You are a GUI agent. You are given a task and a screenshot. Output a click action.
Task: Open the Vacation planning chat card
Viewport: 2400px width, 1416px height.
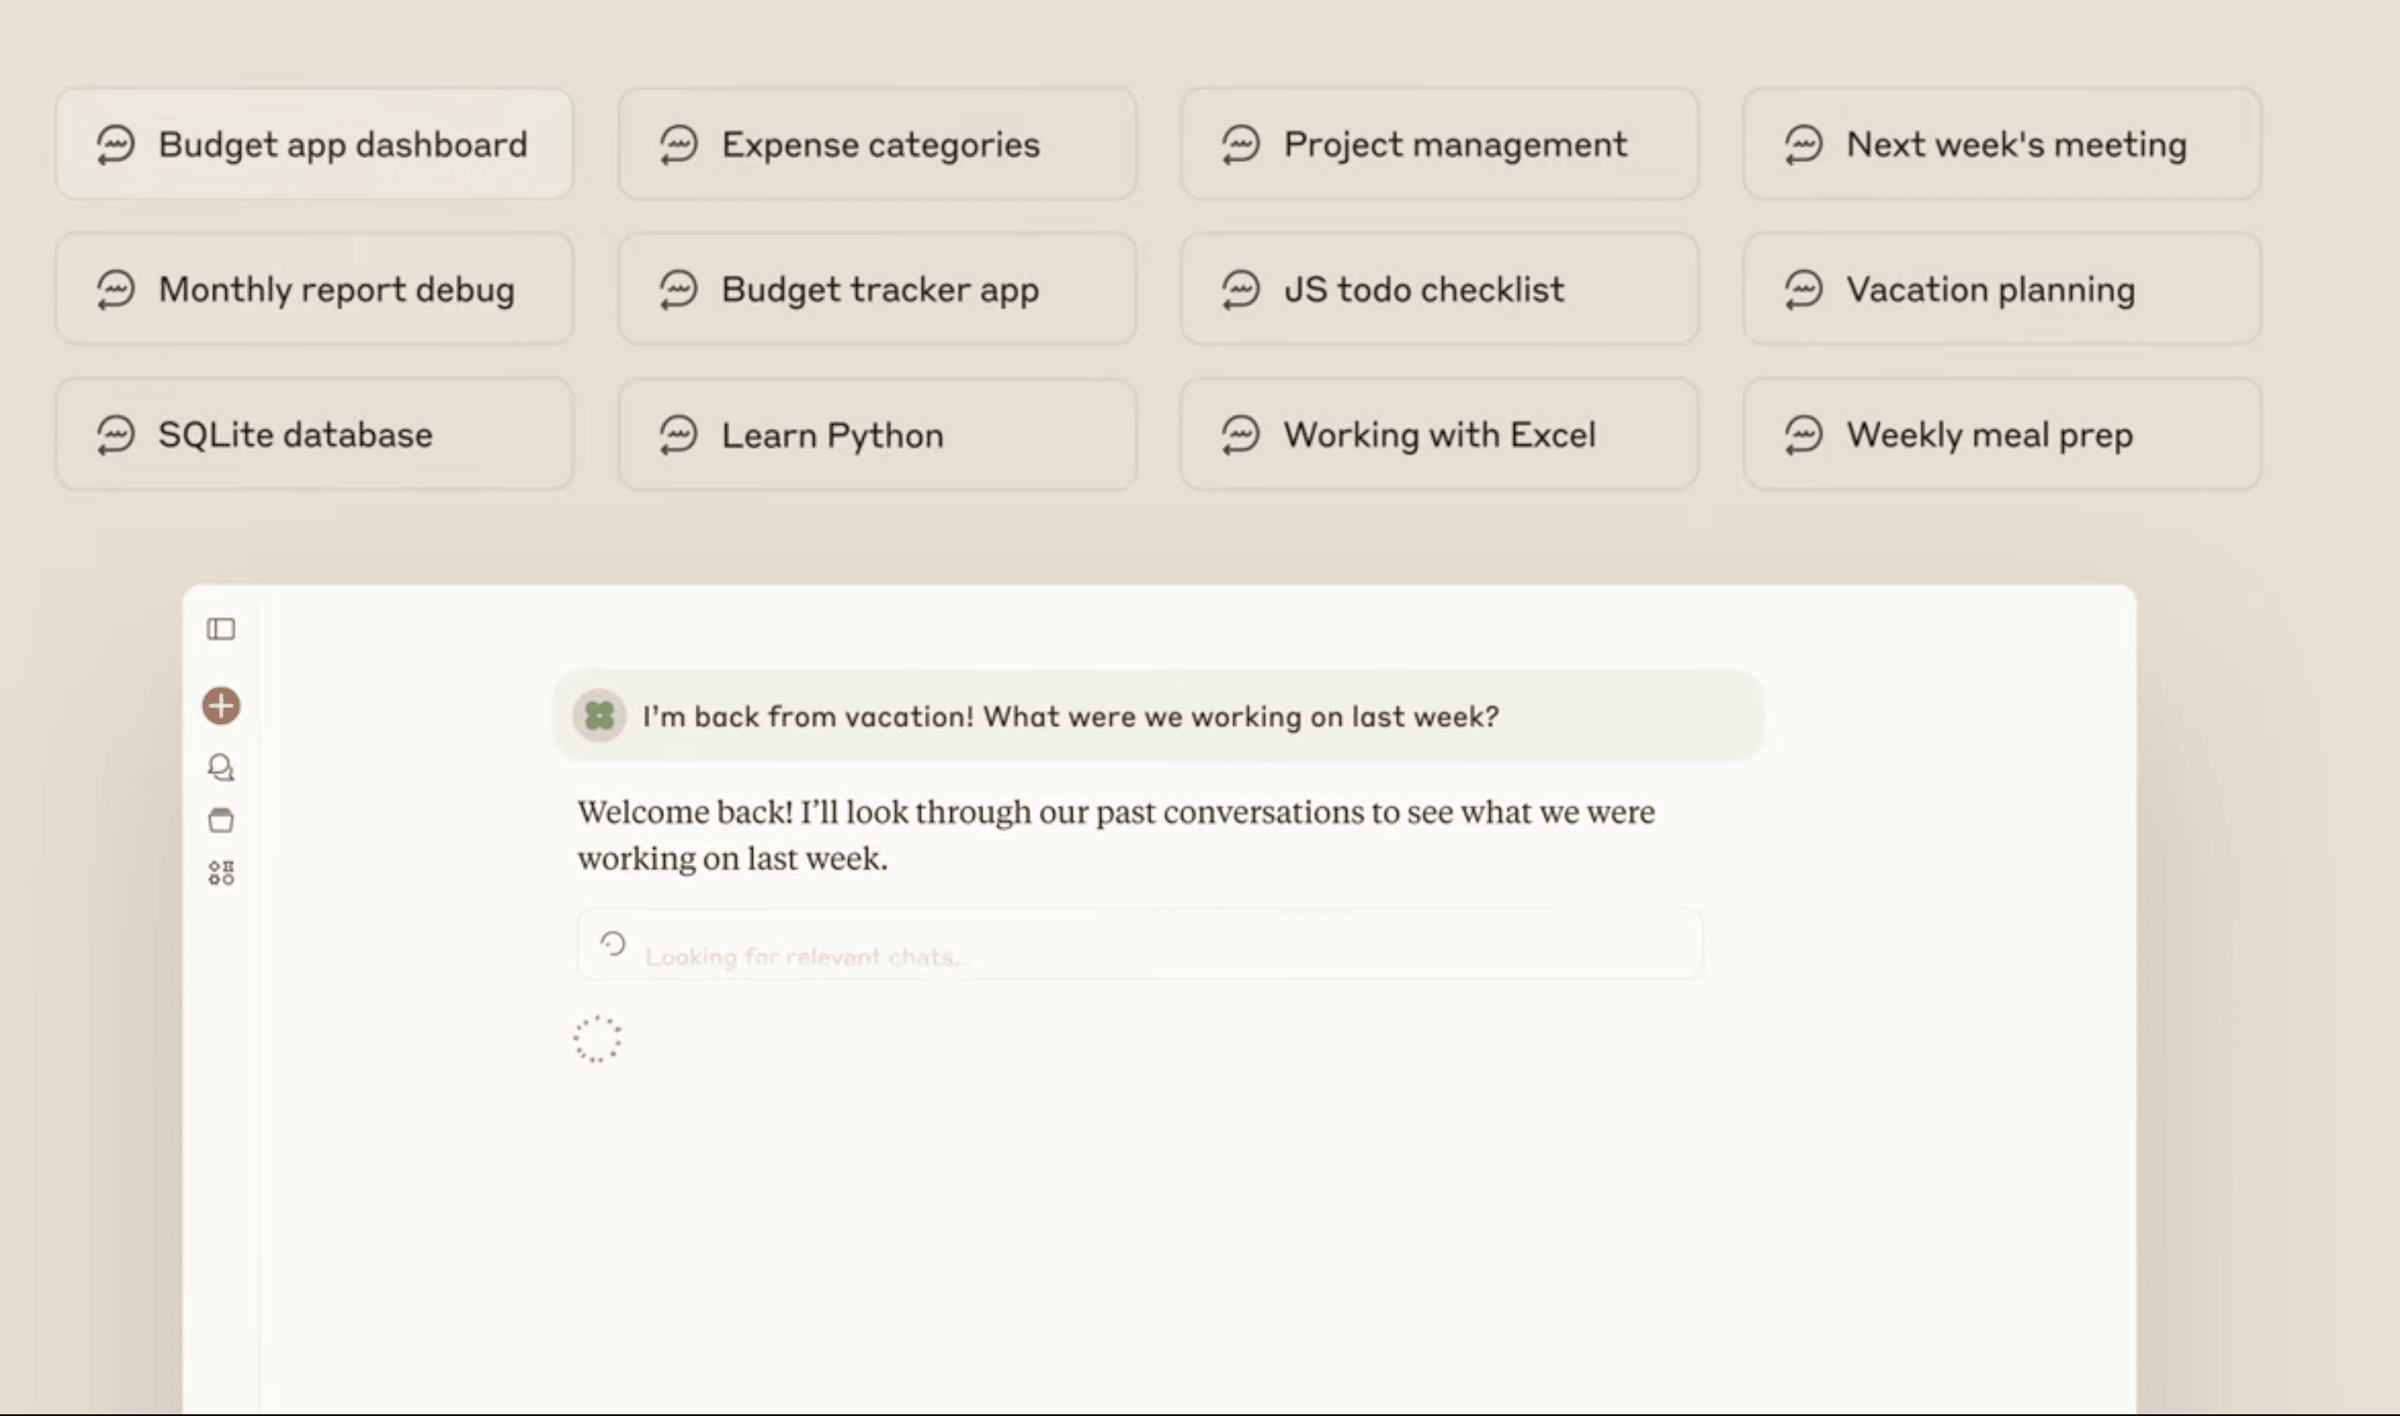tap(2002, 289)
